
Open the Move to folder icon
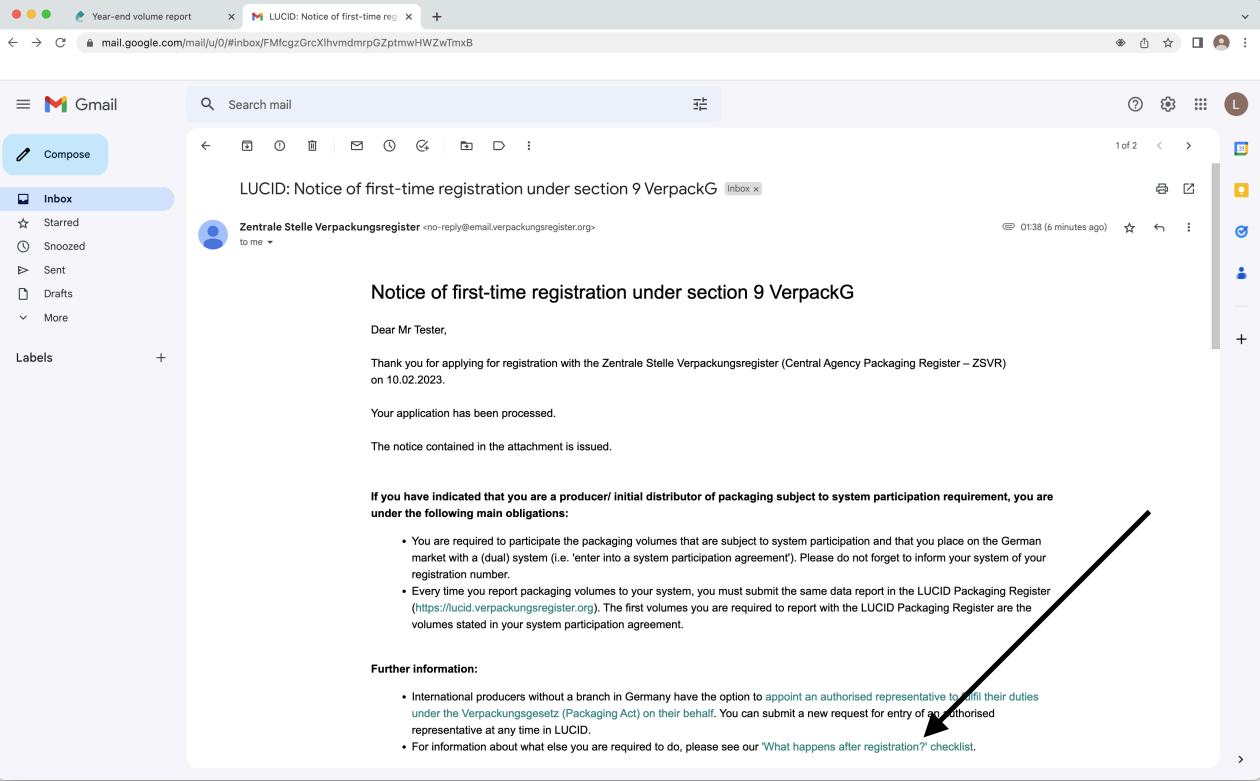(466, 146)
